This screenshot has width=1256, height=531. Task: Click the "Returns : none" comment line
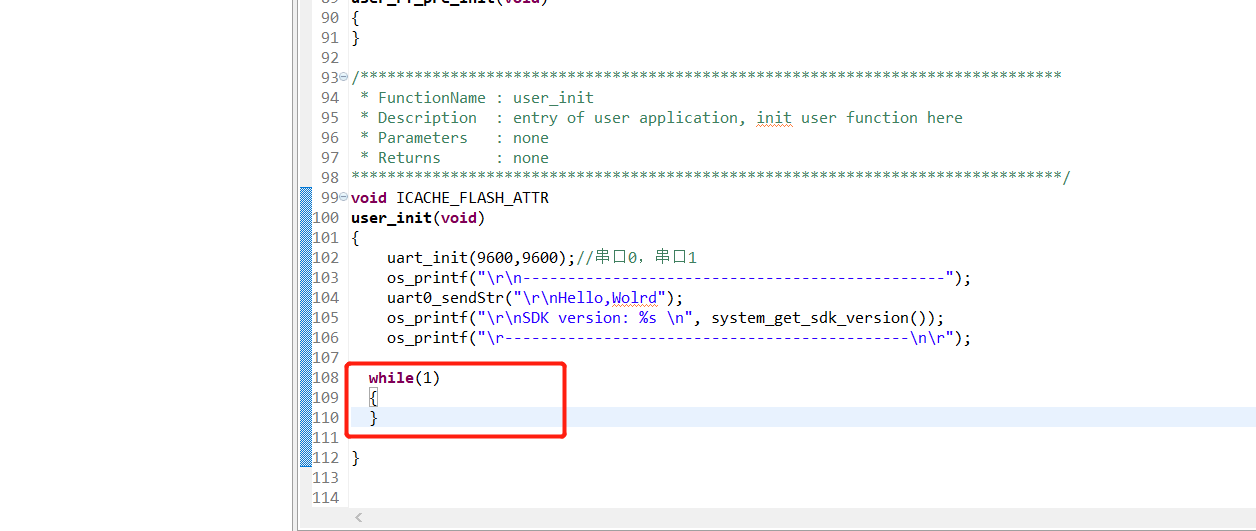tap(454, 158)
